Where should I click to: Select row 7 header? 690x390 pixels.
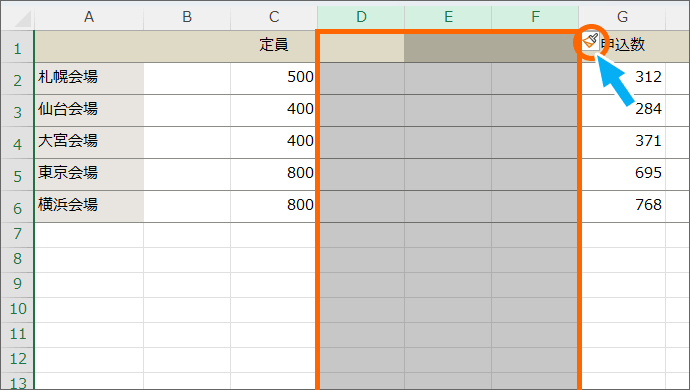click(x=18, y=235)
